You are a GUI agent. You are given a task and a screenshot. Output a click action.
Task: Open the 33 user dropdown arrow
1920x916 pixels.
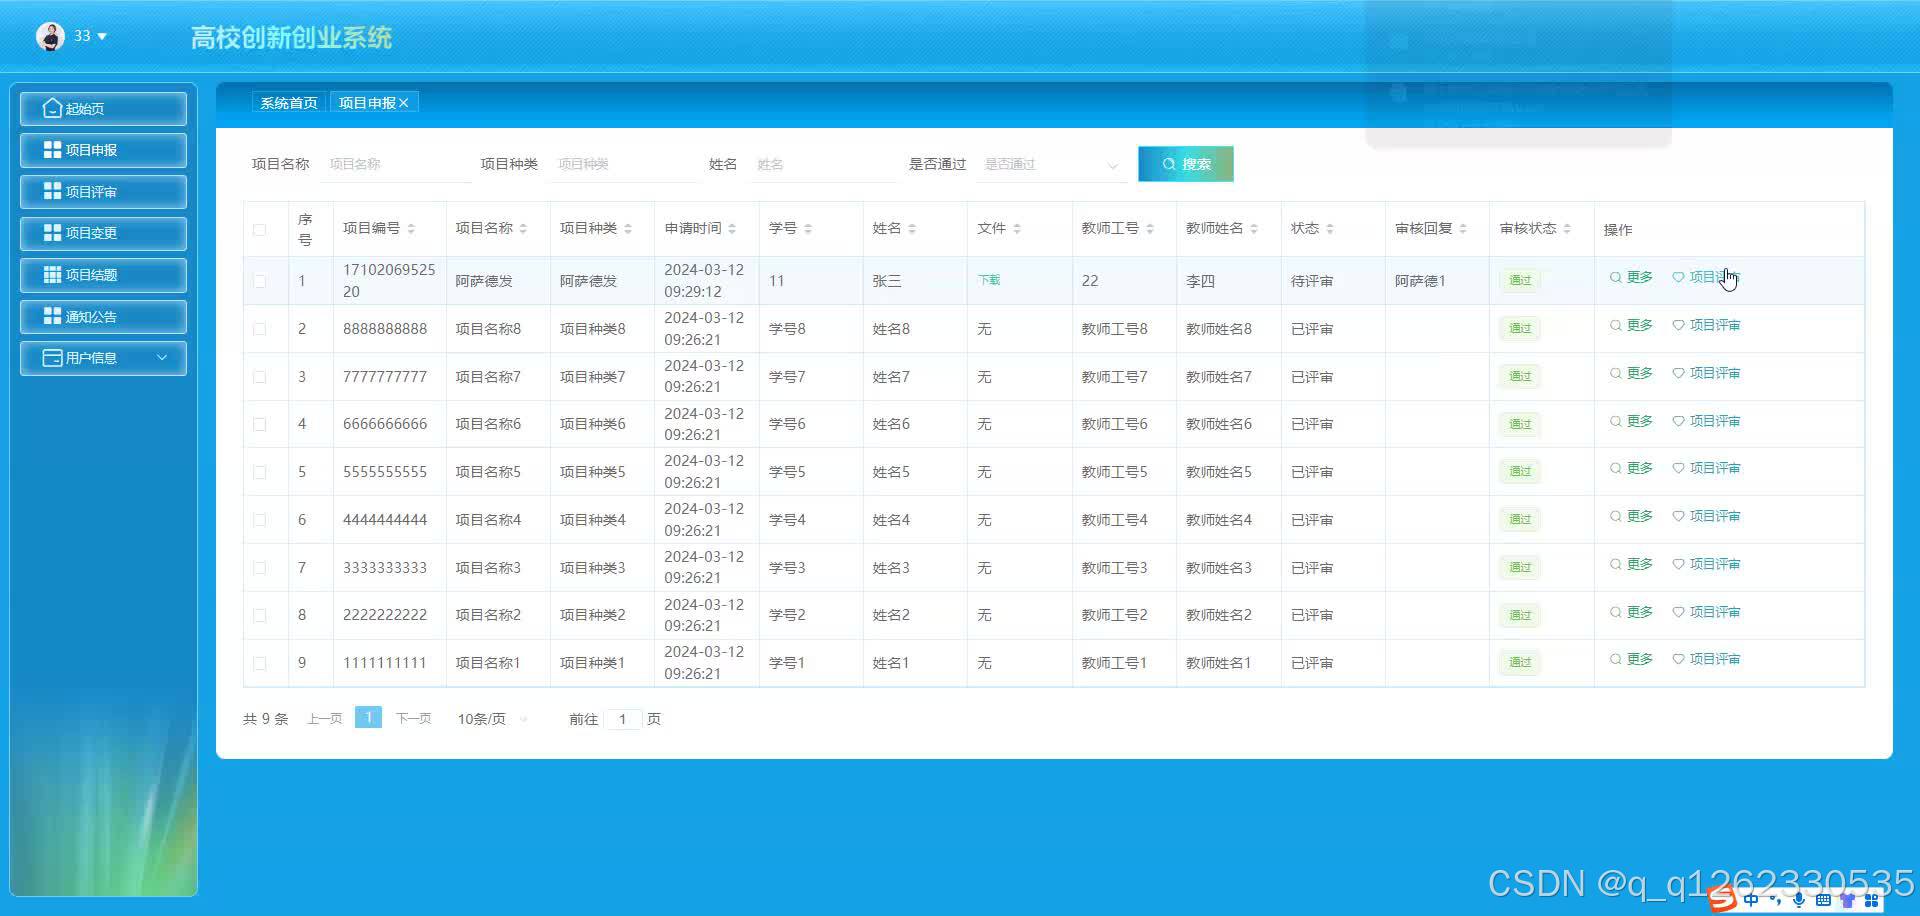click(x=102, y=36)
